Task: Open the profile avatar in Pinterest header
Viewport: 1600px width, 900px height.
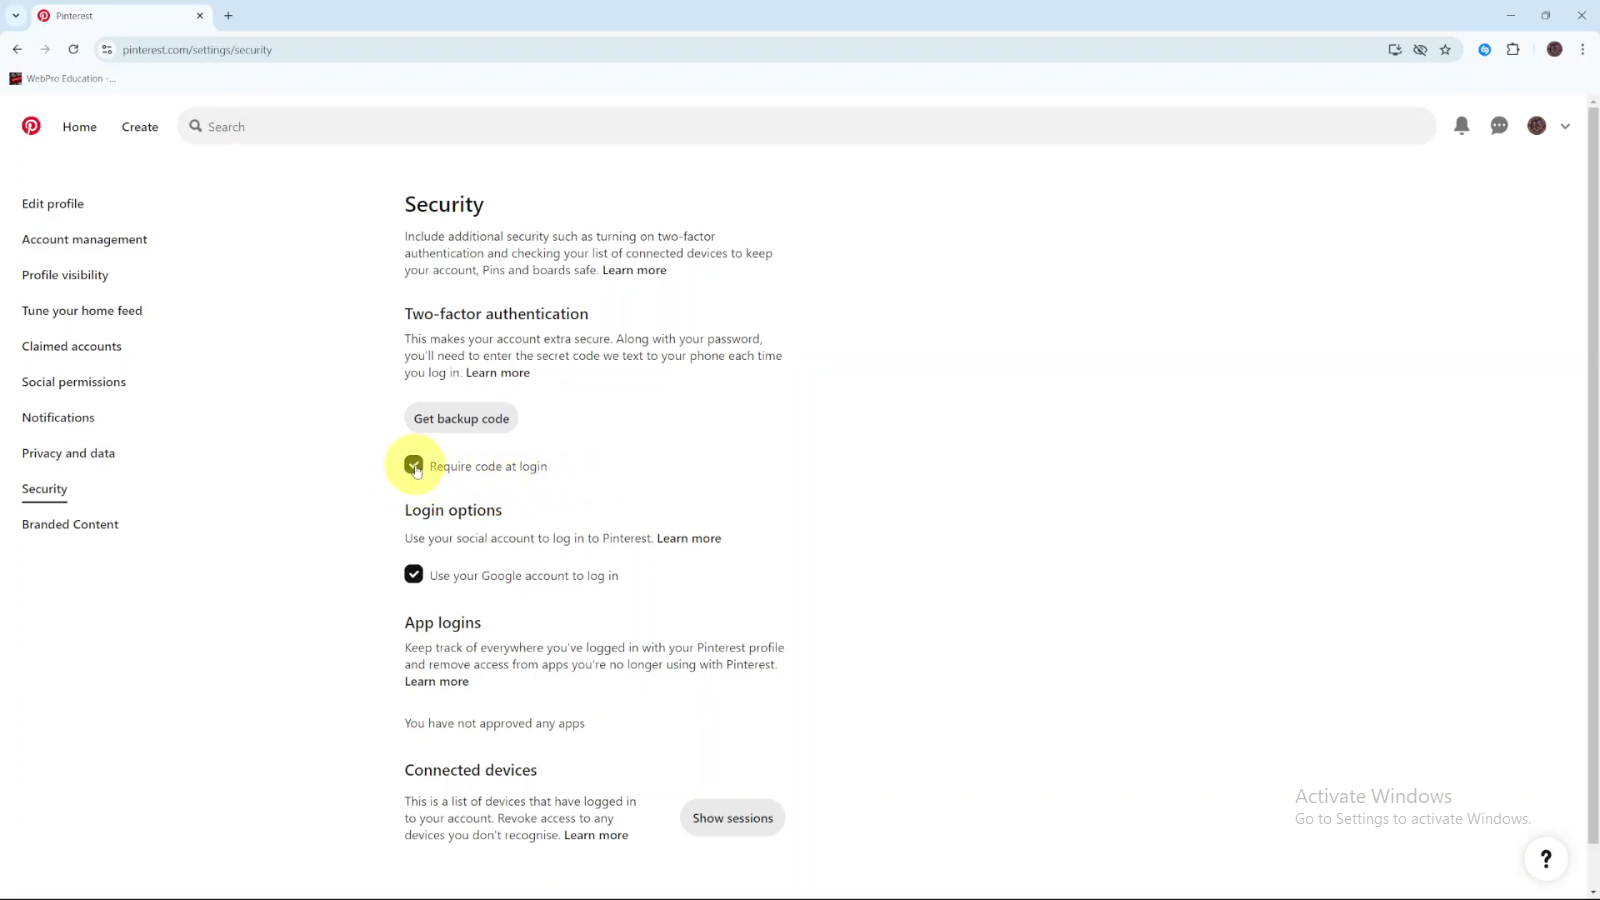Action: click(1537, 126)
